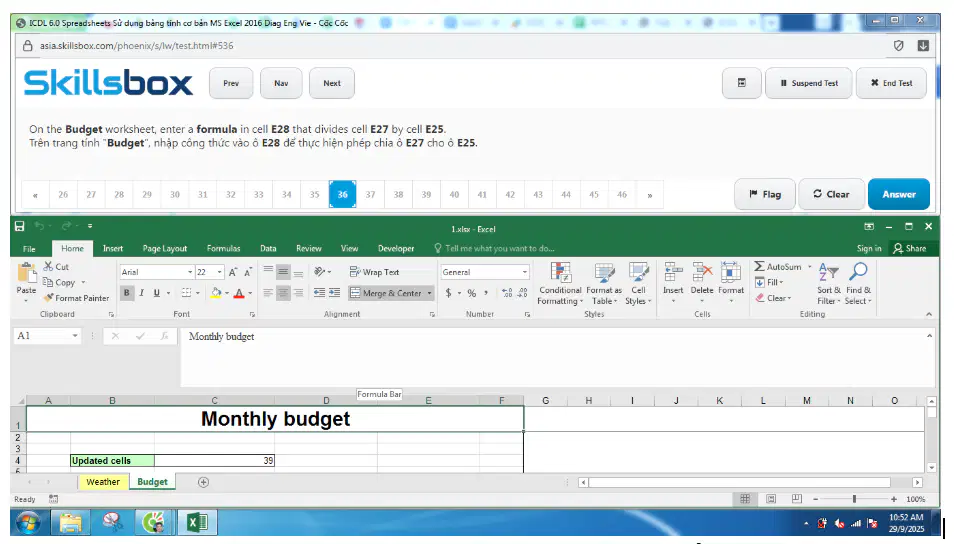Click Format cells icon in Cells group

pyautogui.click(x=731, y=273)
